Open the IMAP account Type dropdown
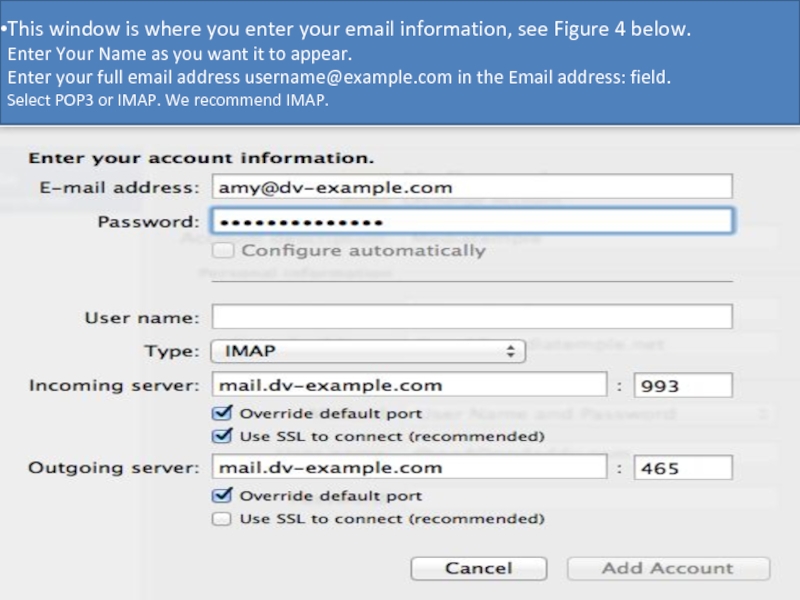This screenshot has width=800, height=600. pos(367,351)
